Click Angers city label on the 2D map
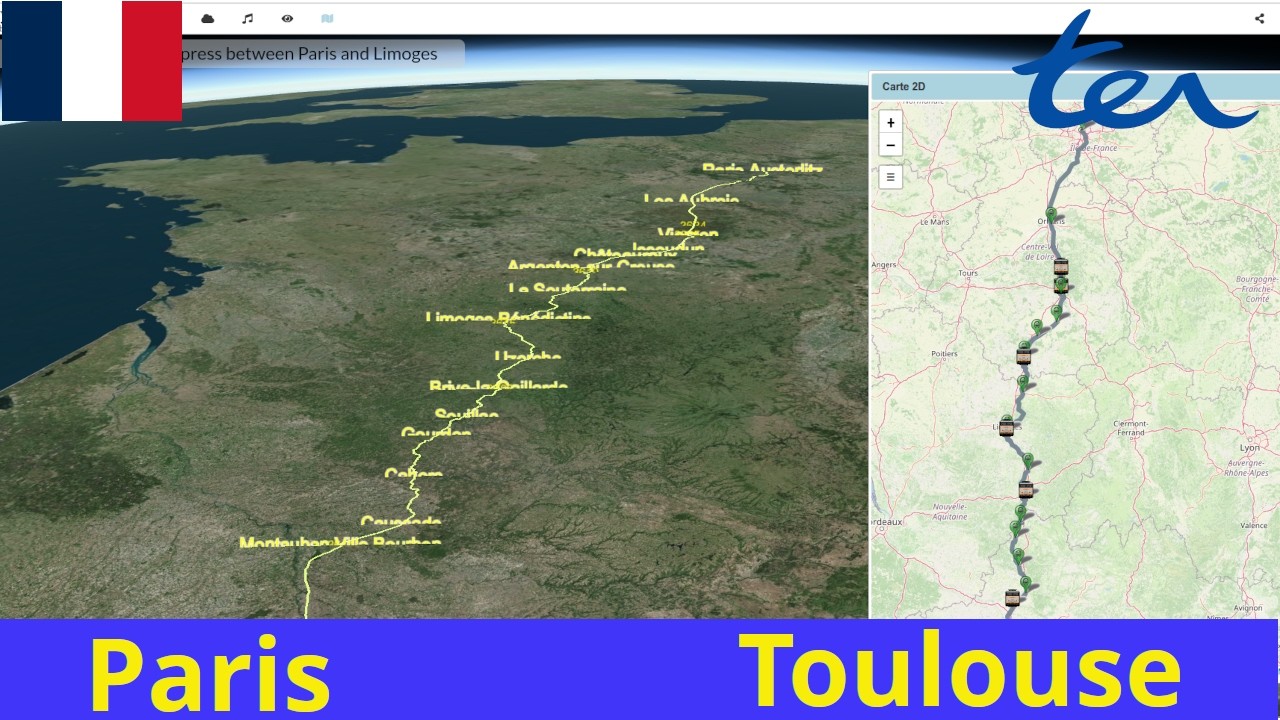Viewport: 1280px width, 720px height. pos(884,265)
